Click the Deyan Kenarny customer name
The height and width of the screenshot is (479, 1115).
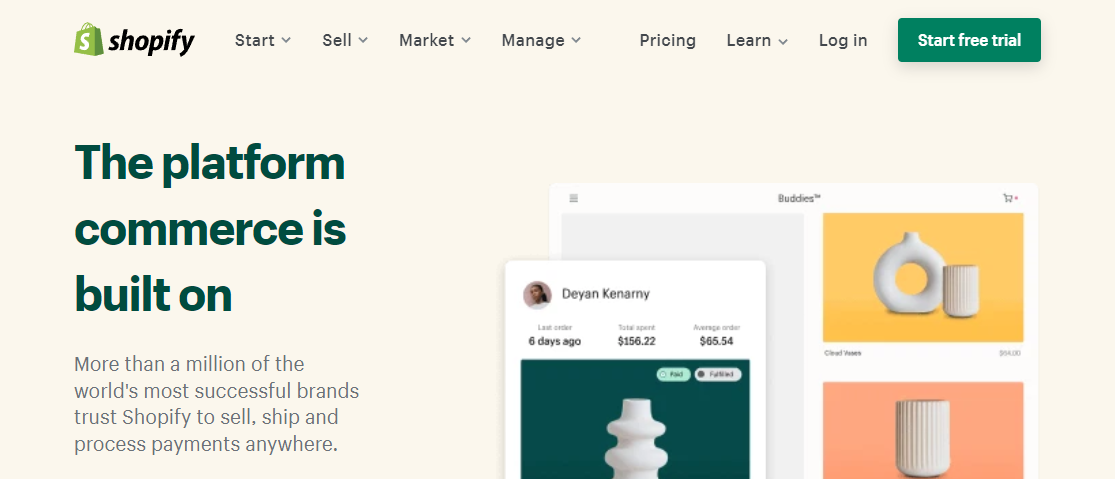point(606,294)
